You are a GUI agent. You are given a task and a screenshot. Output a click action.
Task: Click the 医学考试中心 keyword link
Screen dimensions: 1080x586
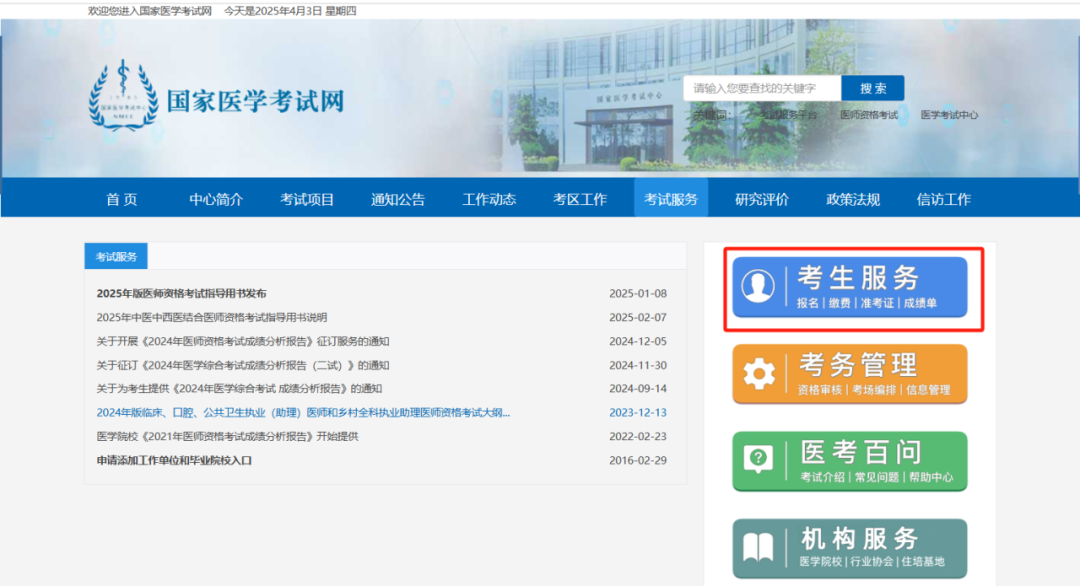(949, 115)
